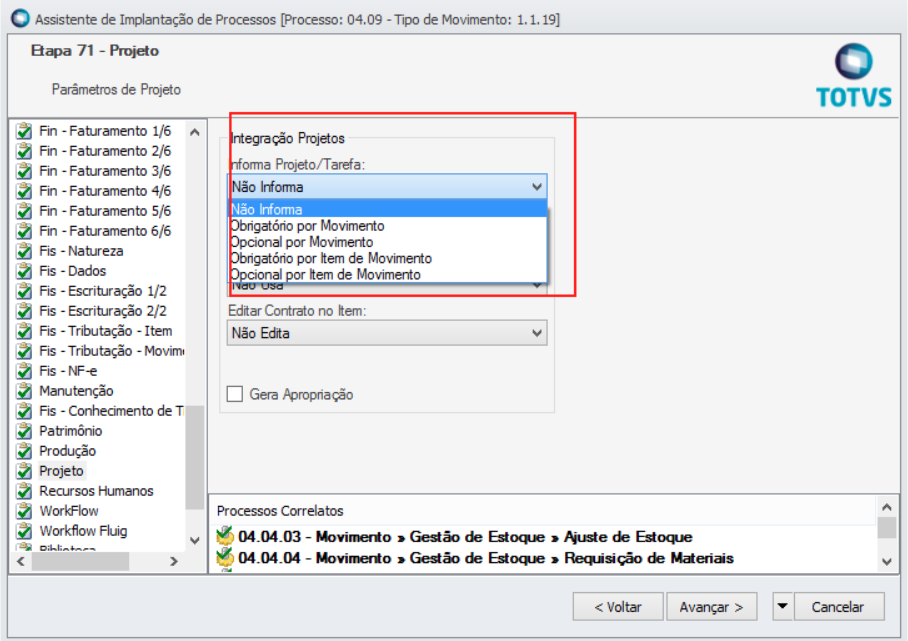Open the Editar Contrato no Item dropdown
908x641 pixels.
point(387,333)
